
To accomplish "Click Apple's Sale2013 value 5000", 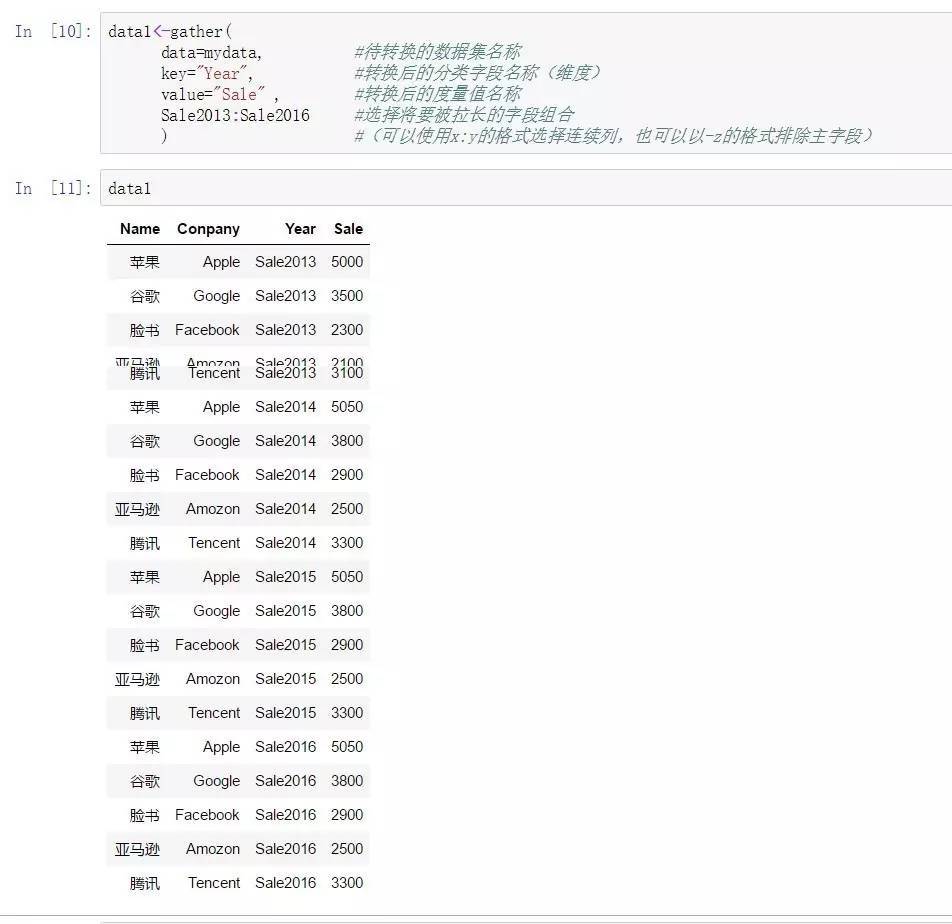I will 349,262.
